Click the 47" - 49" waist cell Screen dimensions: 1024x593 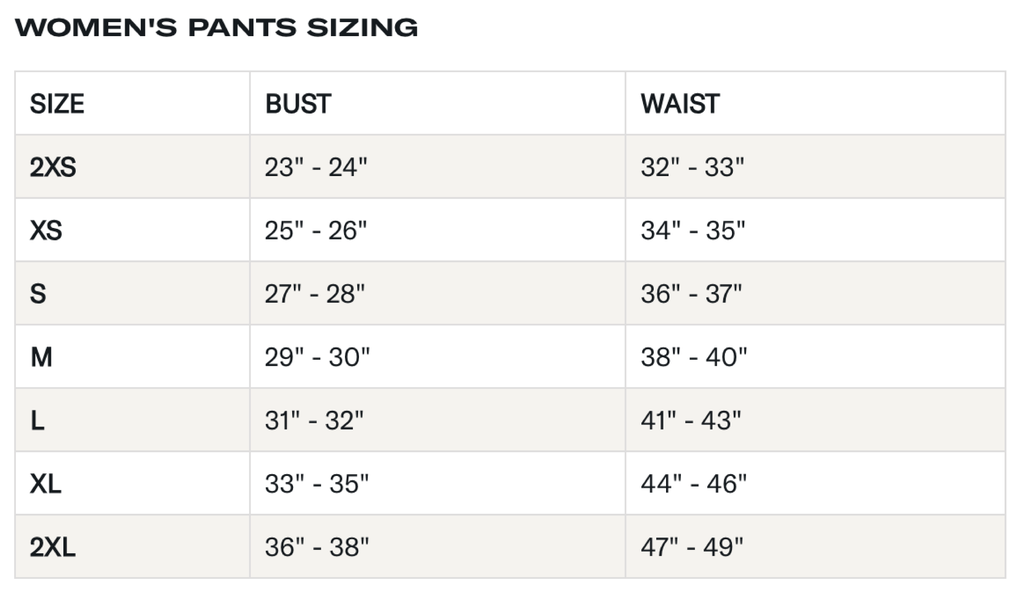point(692,547)
